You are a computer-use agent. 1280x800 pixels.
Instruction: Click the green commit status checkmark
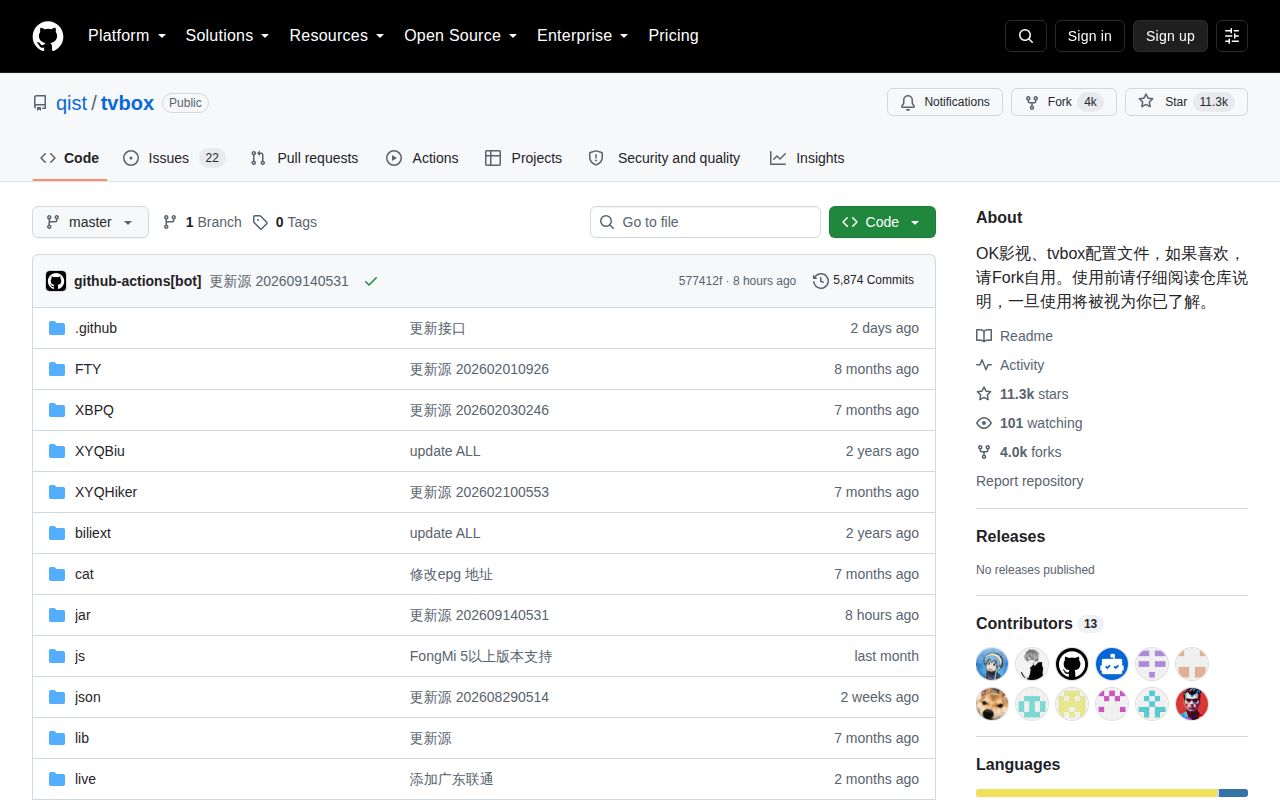pos(371,281)
